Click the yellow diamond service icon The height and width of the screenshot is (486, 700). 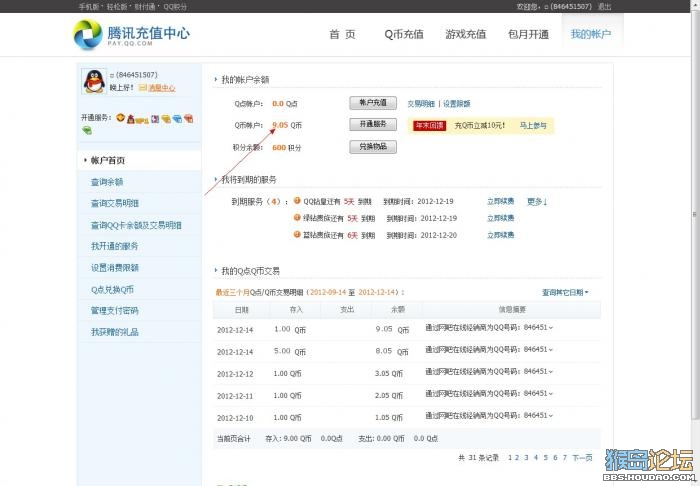[166, 119]
